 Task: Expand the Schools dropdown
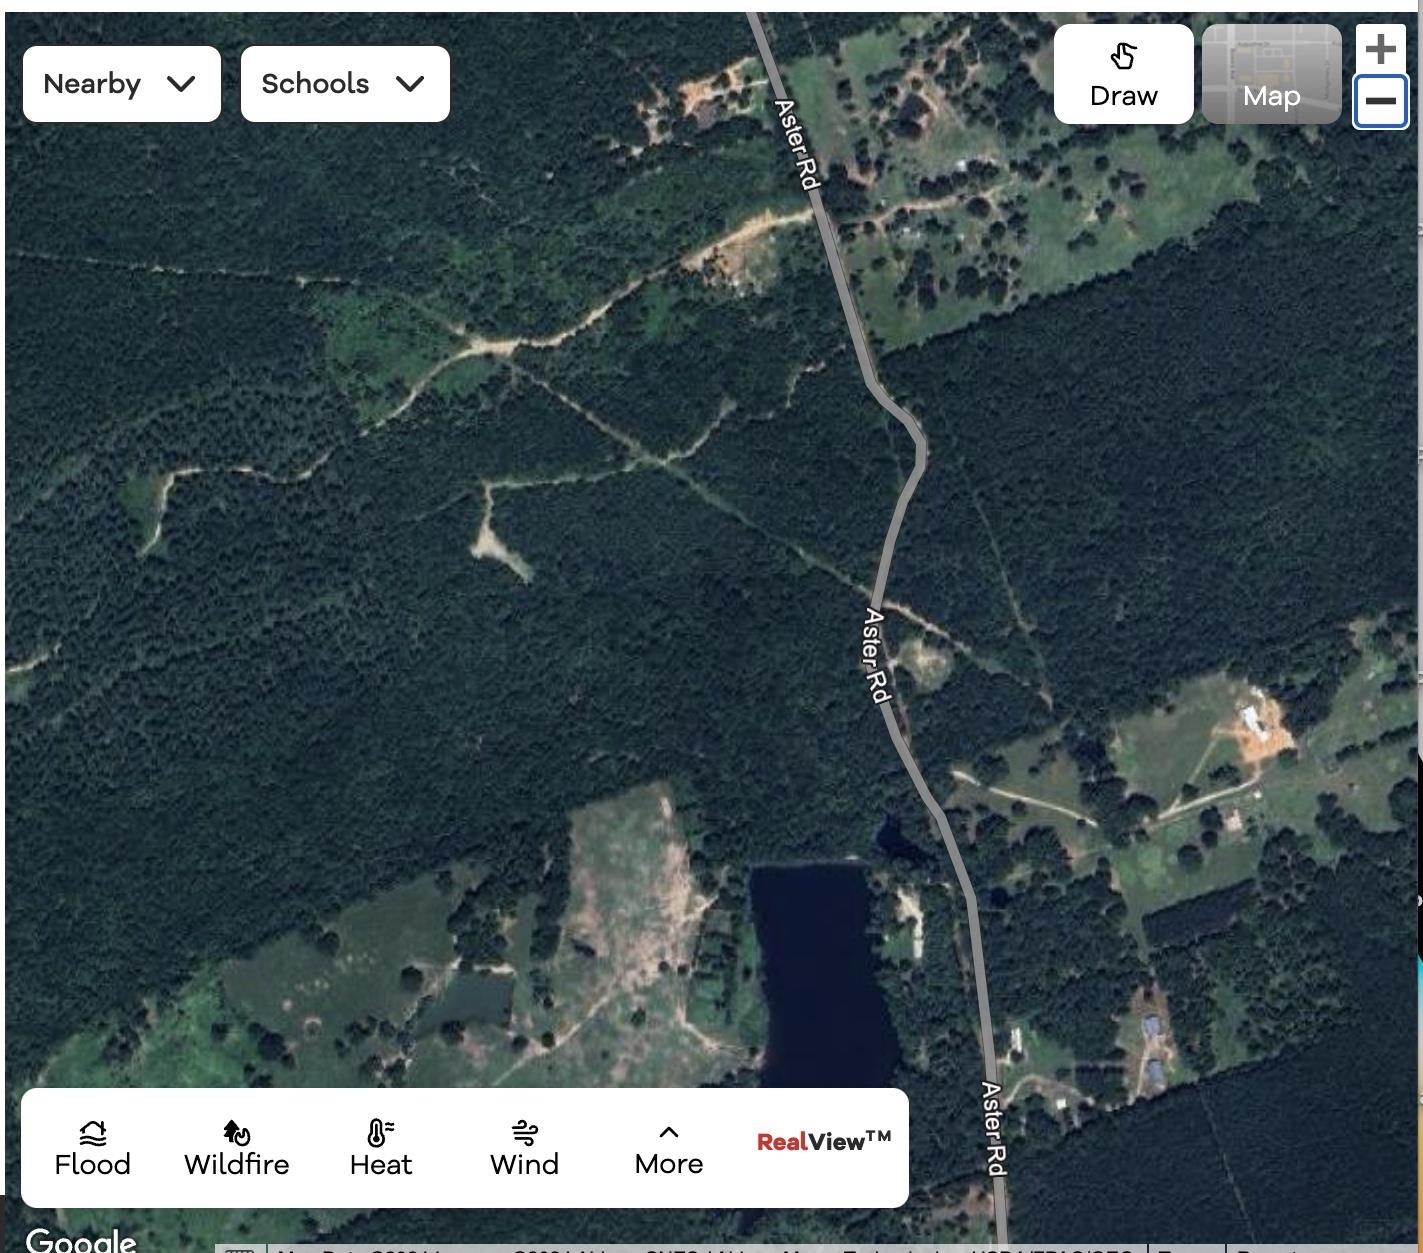345,84
